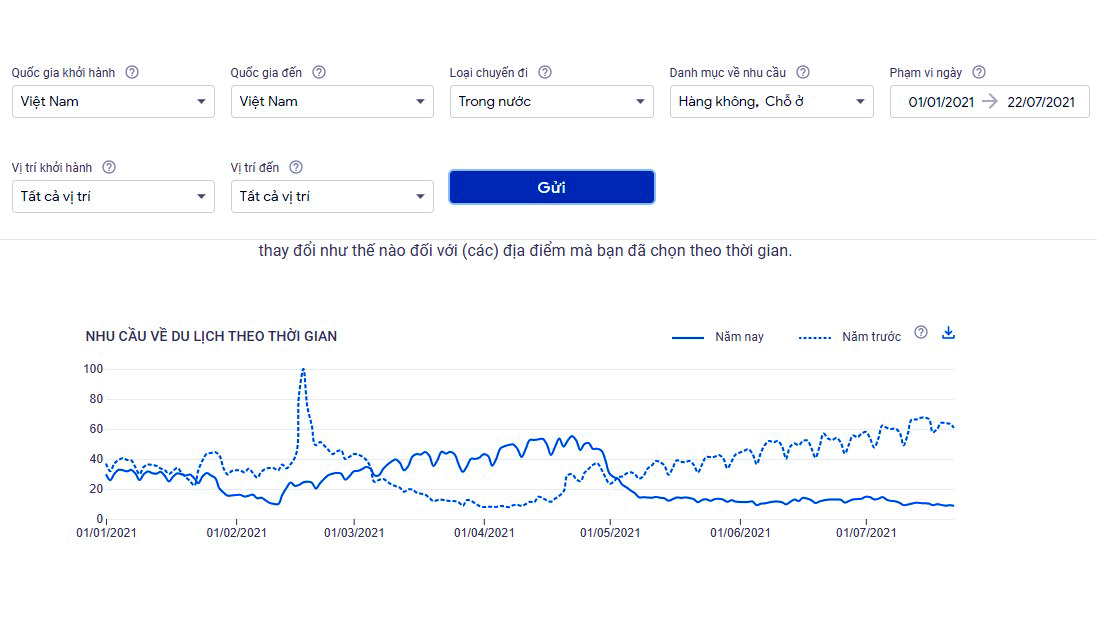
Task: Expand the Quốc gia đến dropdown
Action: pyautogui.click(x=332, y=101)
